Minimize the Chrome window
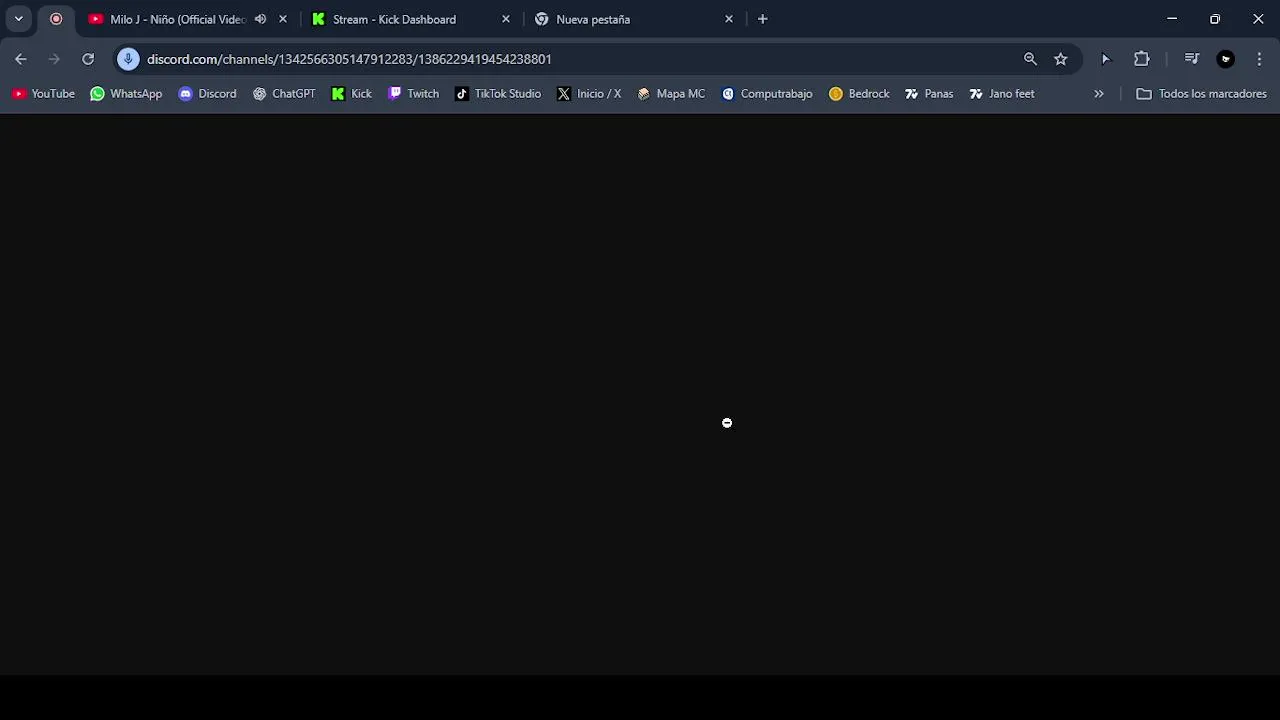 [x=1172, y=19]
